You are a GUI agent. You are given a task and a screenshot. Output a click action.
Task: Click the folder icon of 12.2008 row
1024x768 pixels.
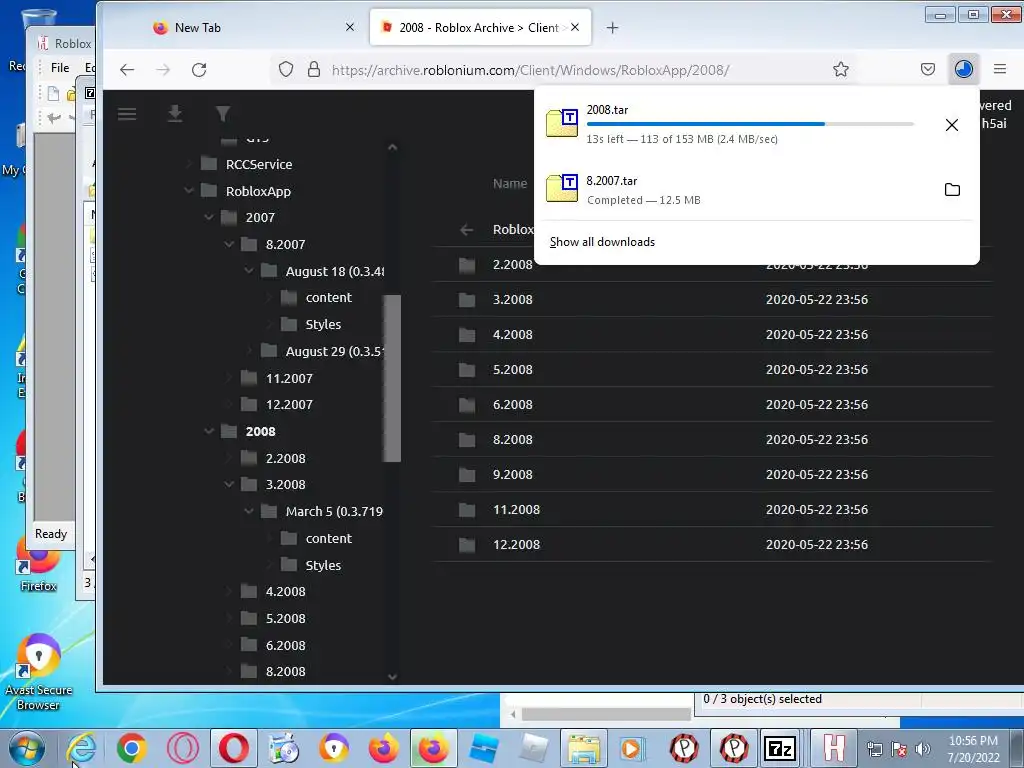click(x=467, y=545)
